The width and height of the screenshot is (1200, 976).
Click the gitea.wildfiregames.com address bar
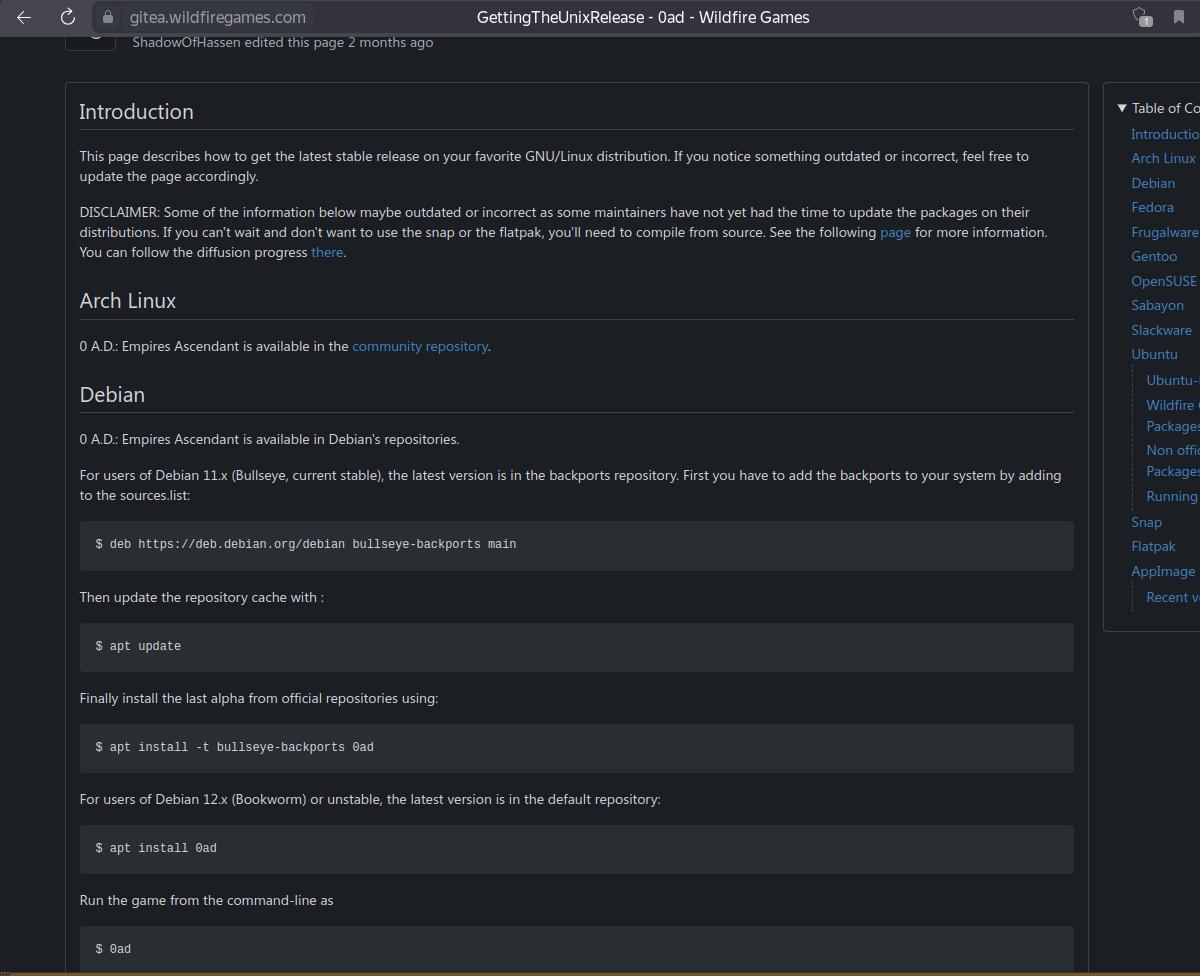click(218, 17)
